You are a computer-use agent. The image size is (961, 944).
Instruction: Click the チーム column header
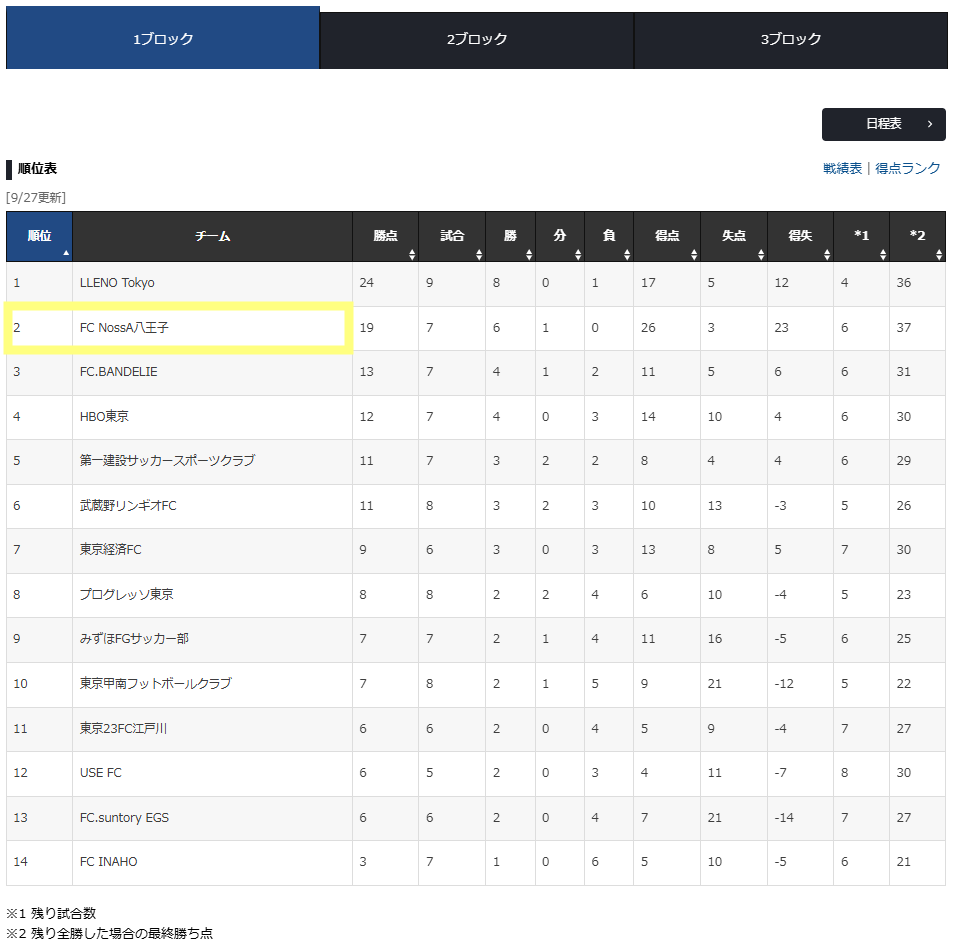(213, 237)
